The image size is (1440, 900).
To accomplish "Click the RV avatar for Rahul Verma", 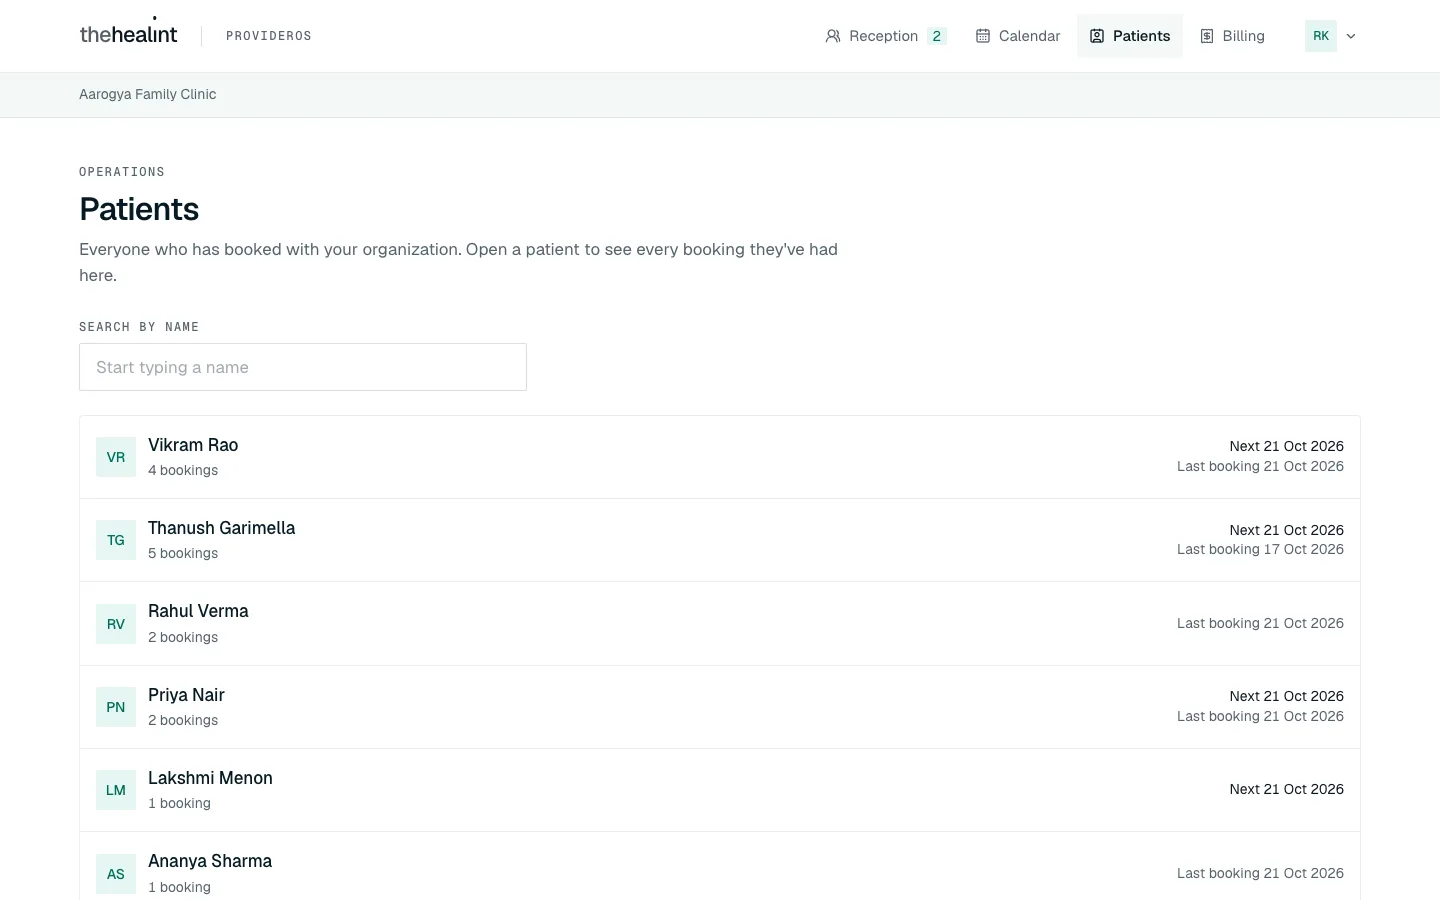I will (x=116, y=624).
